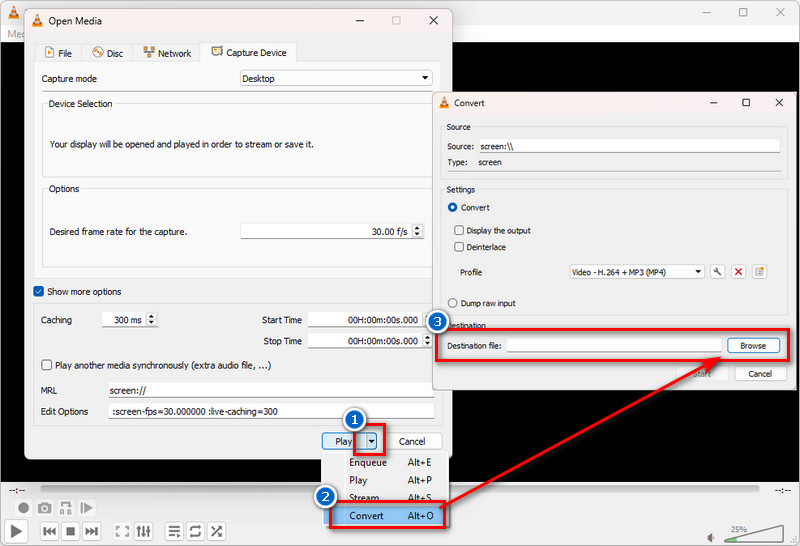Toggle fullscreen mode icon

click(122, 531)
